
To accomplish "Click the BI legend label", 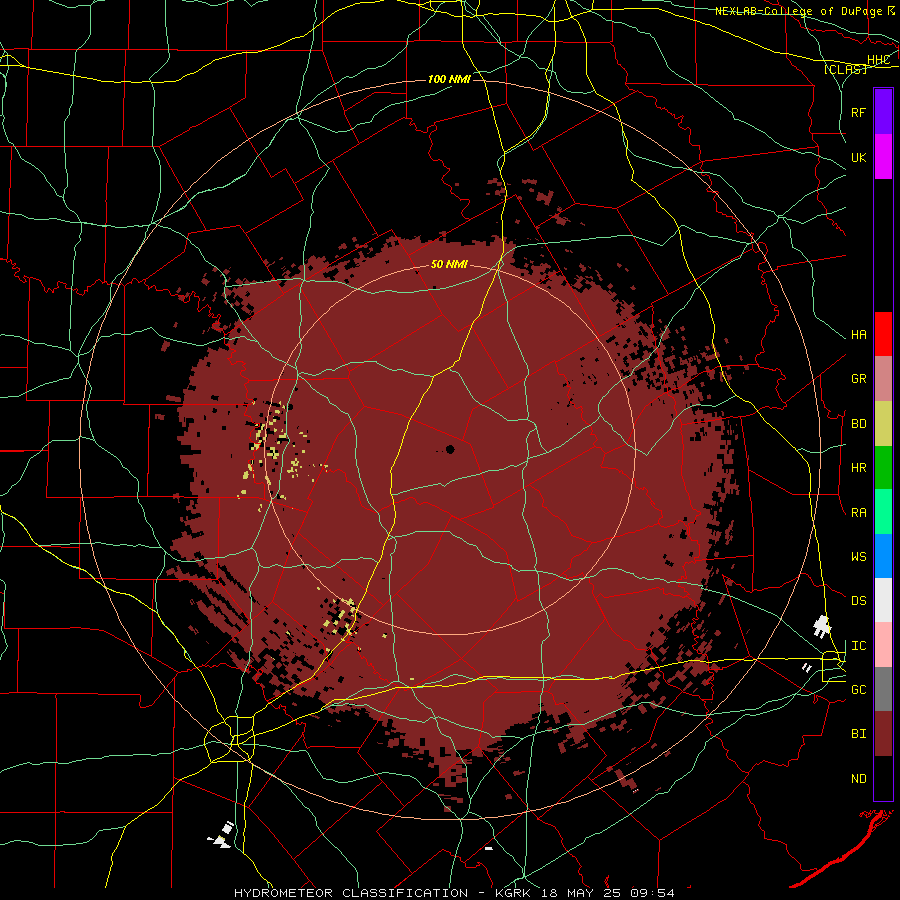I will coord(859,734).
